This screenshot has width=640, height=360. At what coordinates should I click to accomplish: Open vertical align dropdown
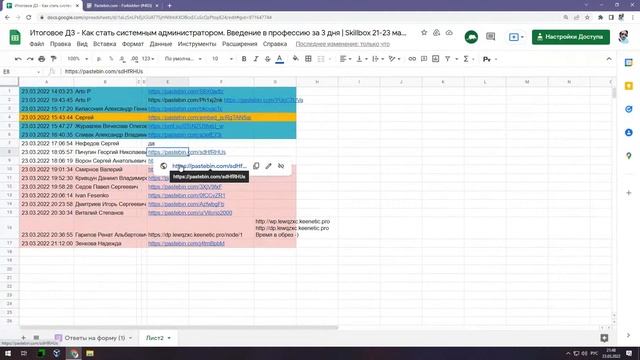(362, 59)
